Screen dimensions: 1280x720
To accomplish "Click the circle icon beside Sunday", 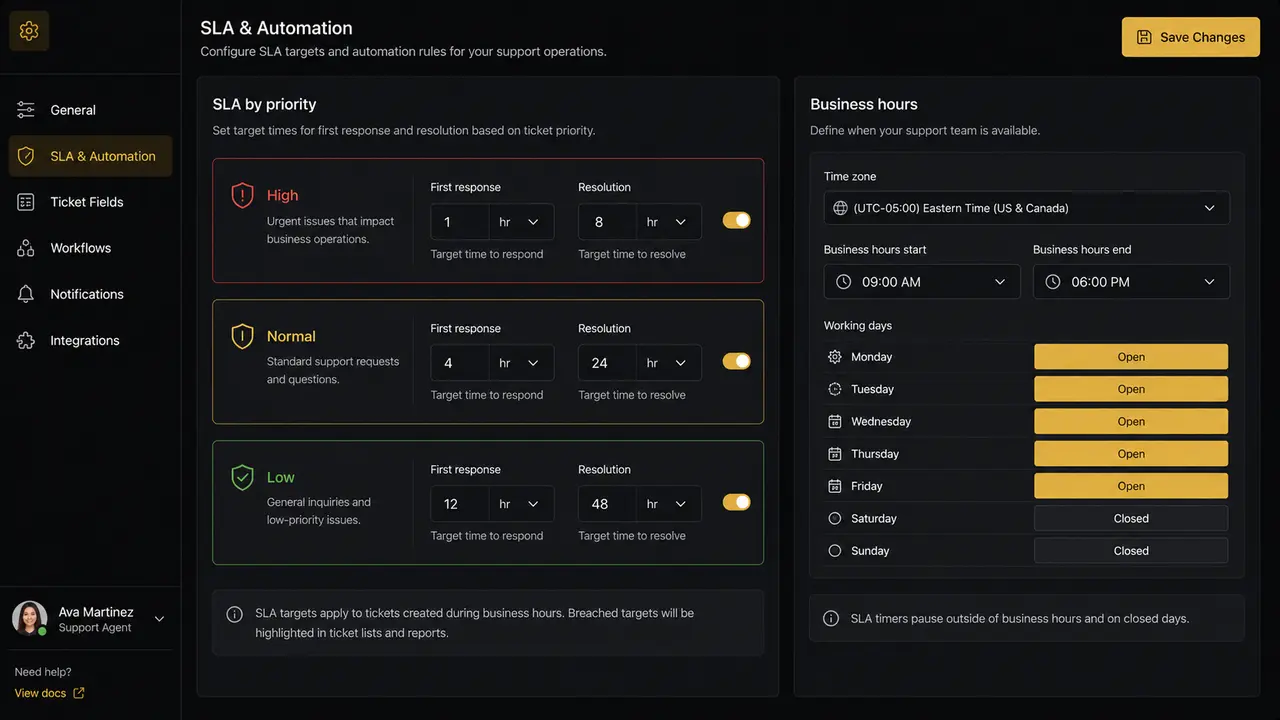I will (x=835, y=551).
